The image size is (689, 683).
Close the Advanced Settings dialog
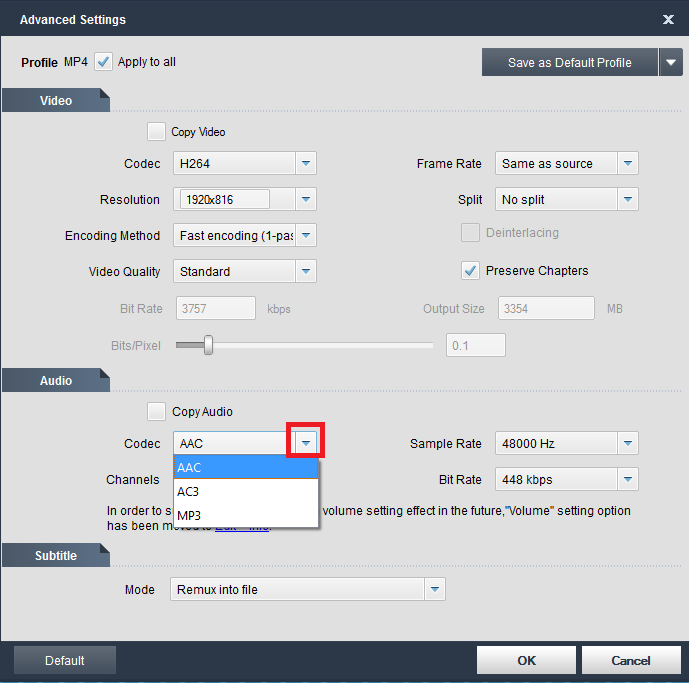tap(668, 19)
